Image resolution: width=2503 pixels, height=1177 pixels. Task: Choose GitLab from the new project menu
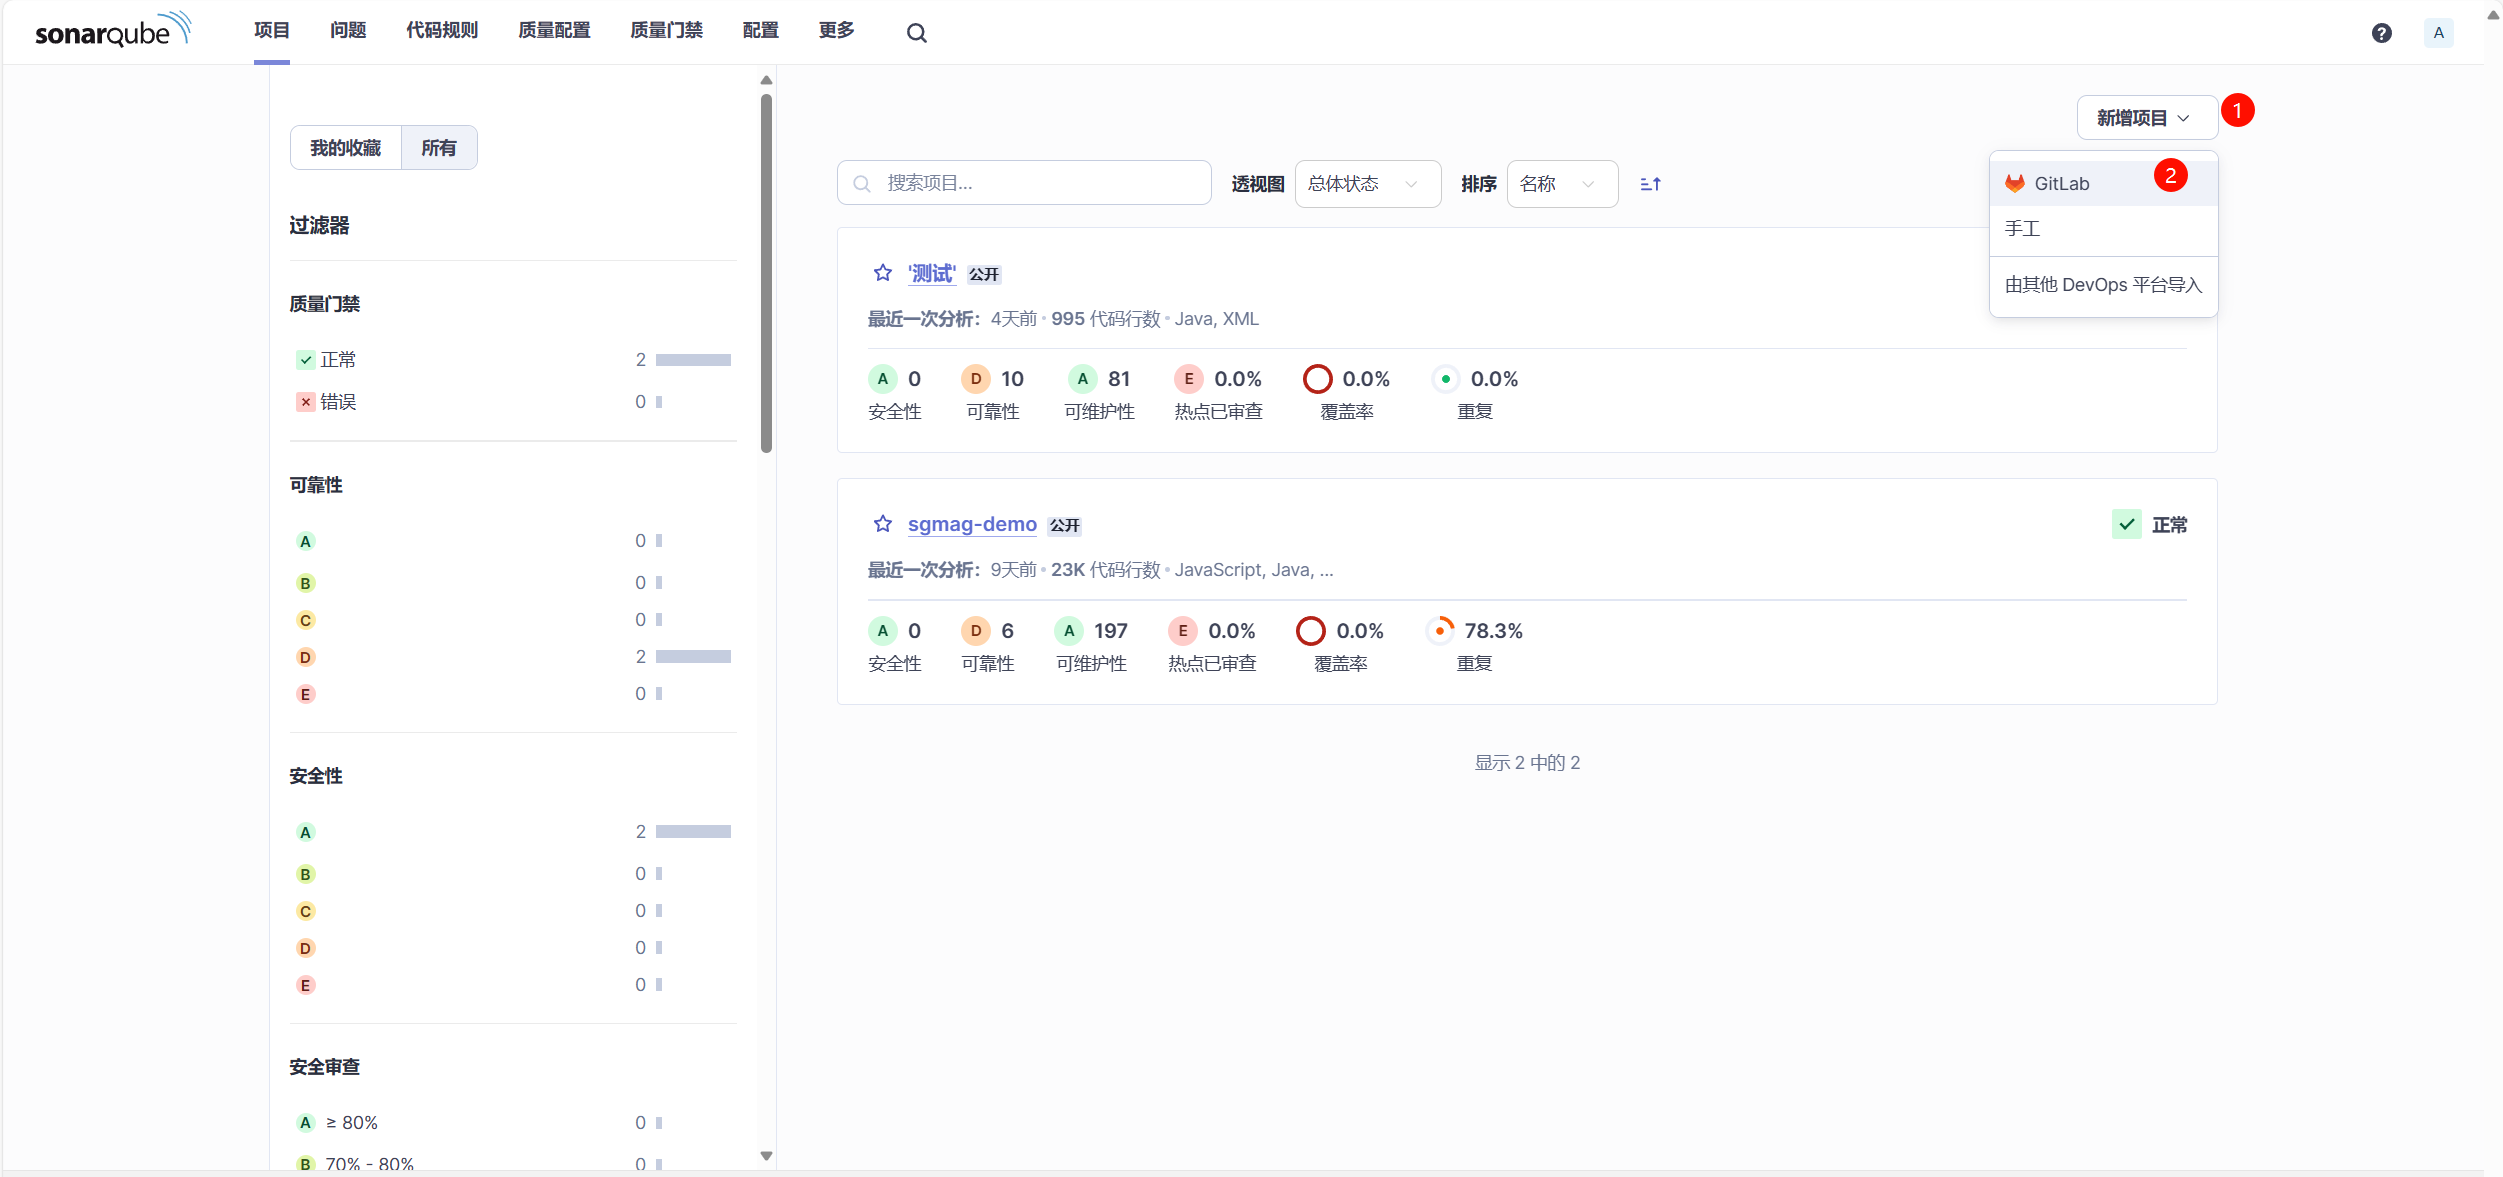point(2061,184)
